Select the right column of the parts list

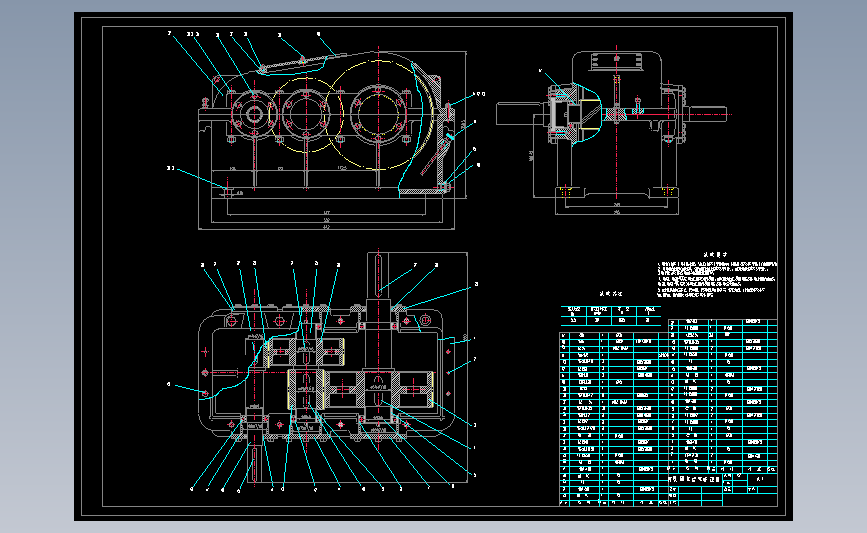(722, 396)
